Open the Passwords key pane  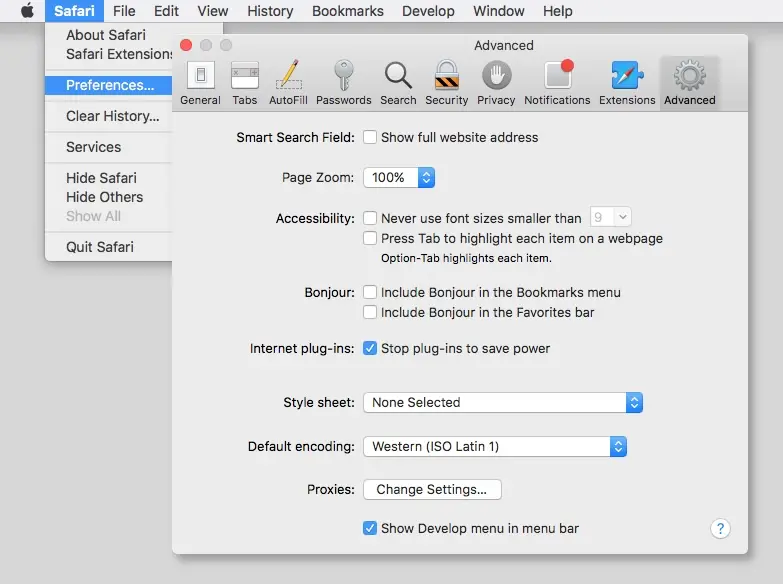pos(344,83)
